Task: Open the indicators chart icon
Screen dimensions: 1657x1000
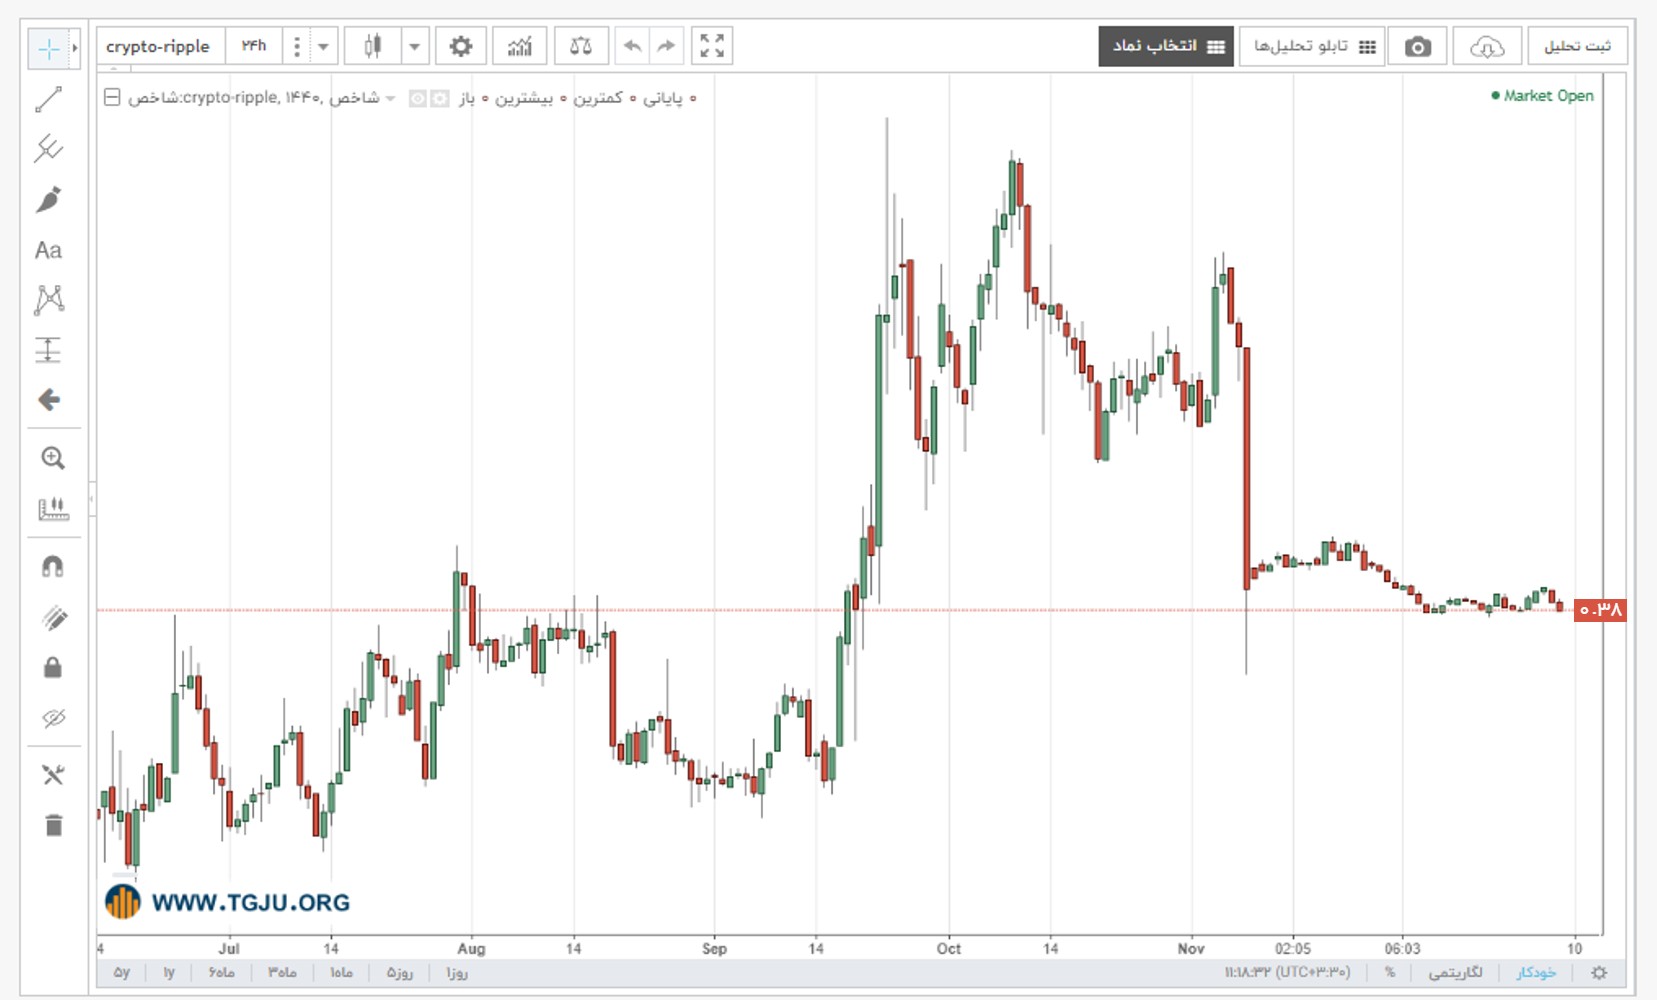Action: point(520,46)
